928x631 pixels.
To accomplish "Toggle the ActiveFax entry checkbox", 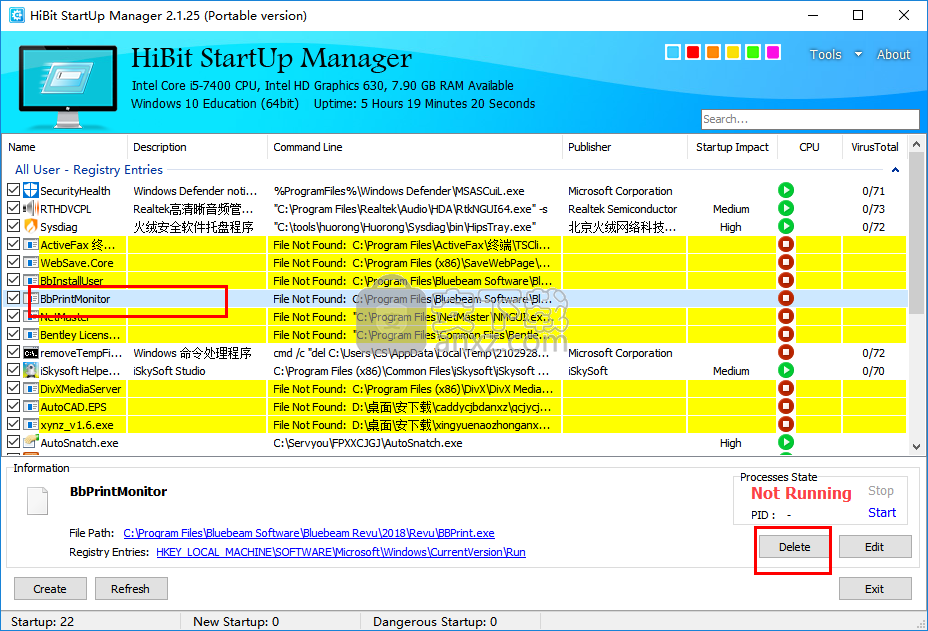I will 14,244.
